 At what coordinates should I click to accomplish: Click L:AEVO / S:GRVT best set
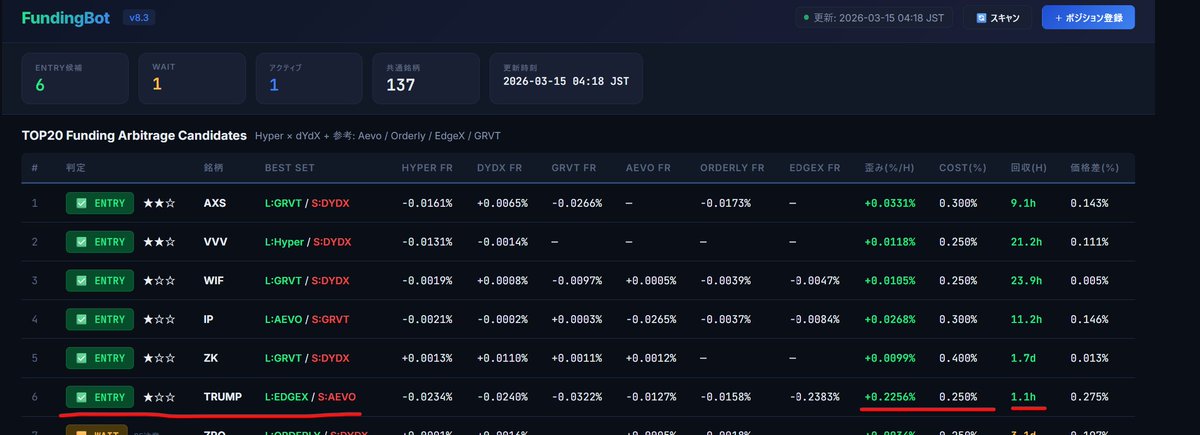(307, 319)
